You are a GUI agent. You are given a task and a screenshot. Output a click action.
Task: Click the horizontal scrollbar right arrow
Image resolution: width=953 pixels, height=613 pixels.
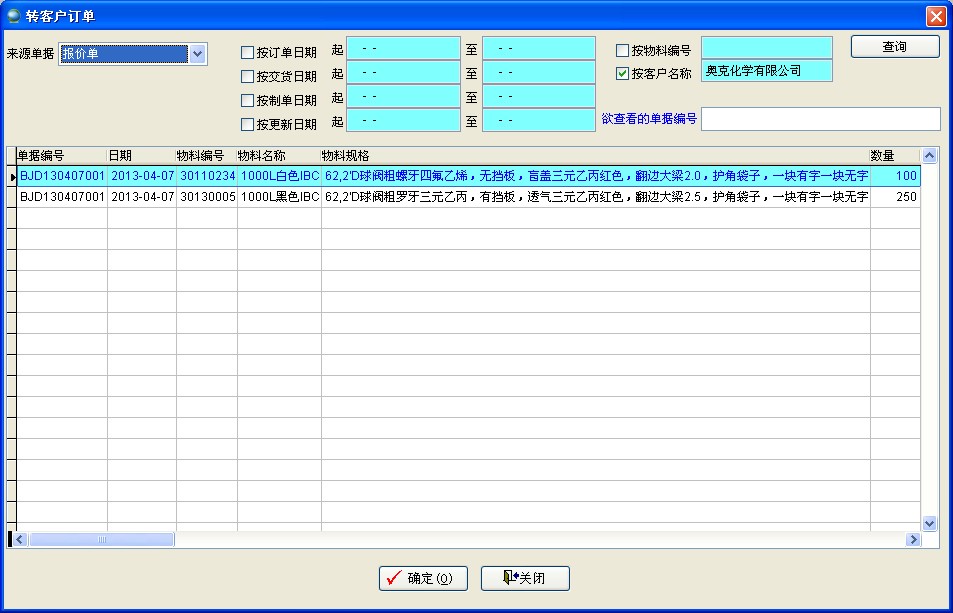[x=913, y=540]
